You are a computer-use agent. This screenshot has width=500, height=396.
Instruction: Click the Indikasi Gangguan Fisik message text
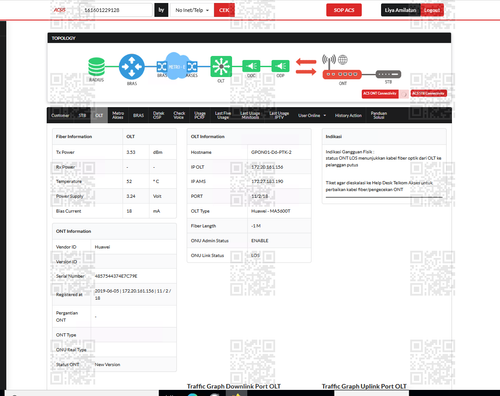383,158
